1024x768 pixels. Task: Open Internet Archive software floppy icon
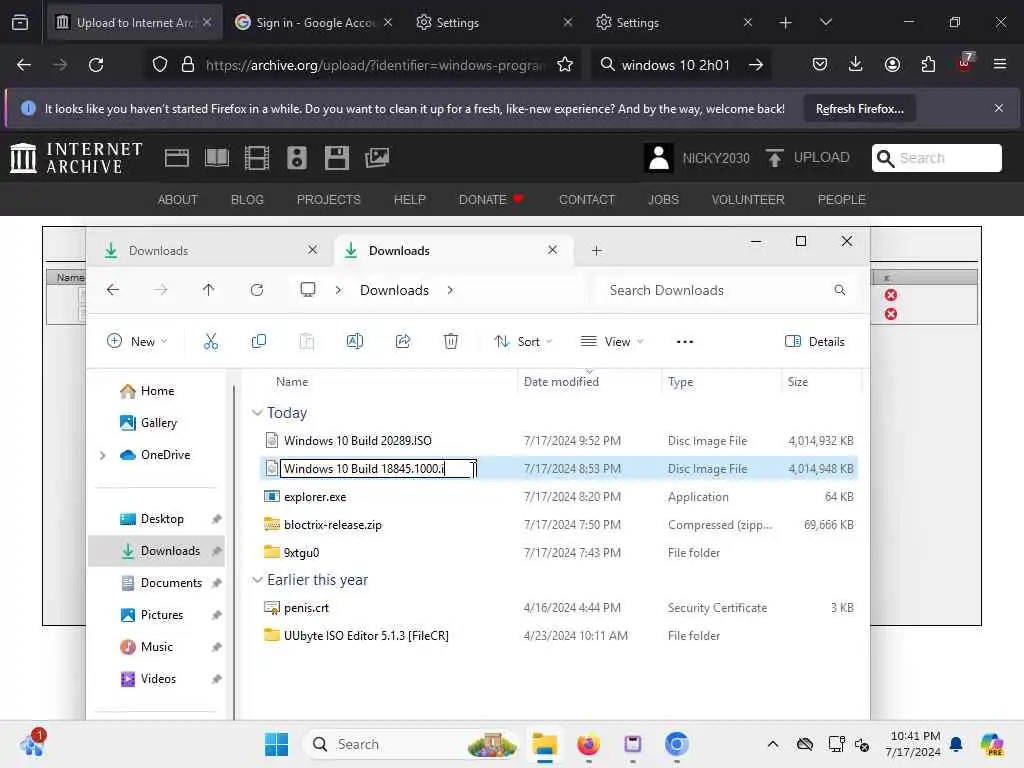(x=337, y=158)
